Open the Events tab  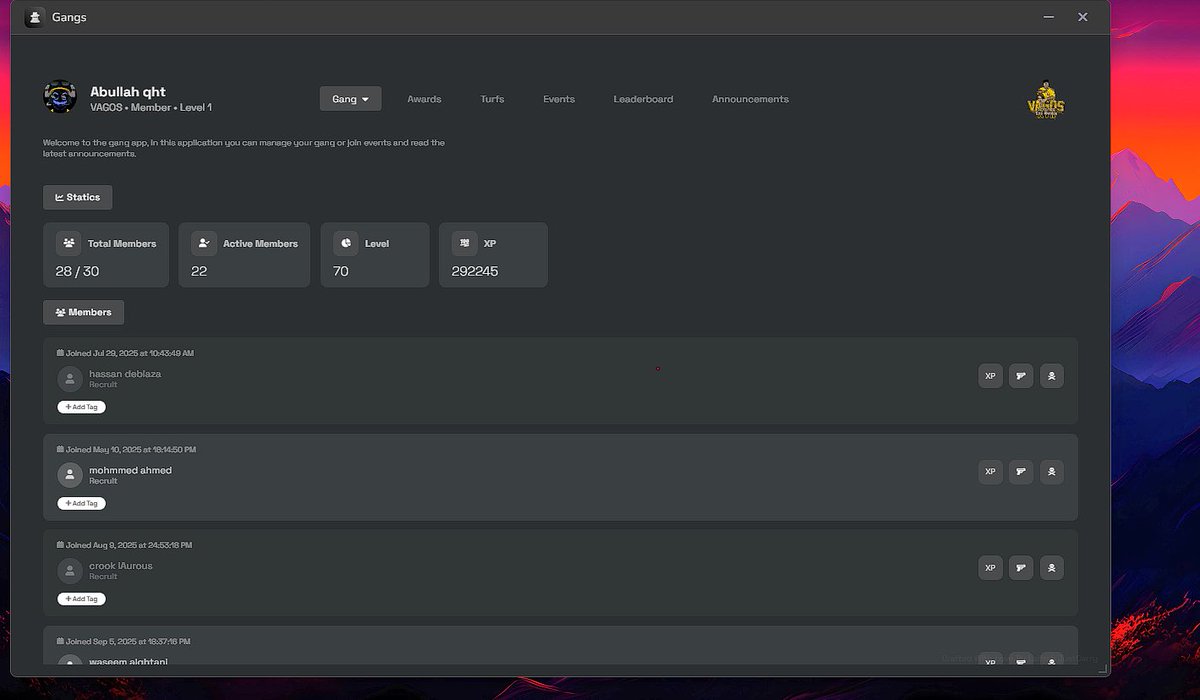pos(559,99)
